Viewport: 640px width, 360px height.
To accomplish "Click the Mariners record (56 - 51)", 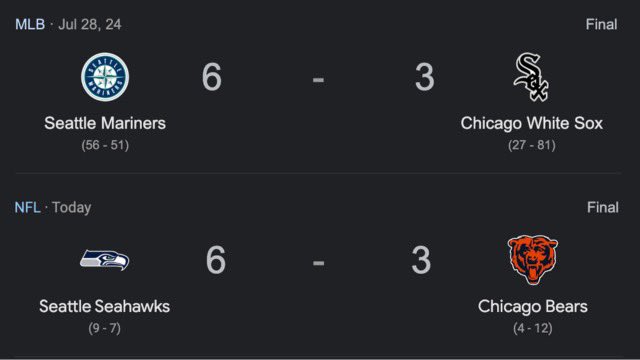I will 105,145.
